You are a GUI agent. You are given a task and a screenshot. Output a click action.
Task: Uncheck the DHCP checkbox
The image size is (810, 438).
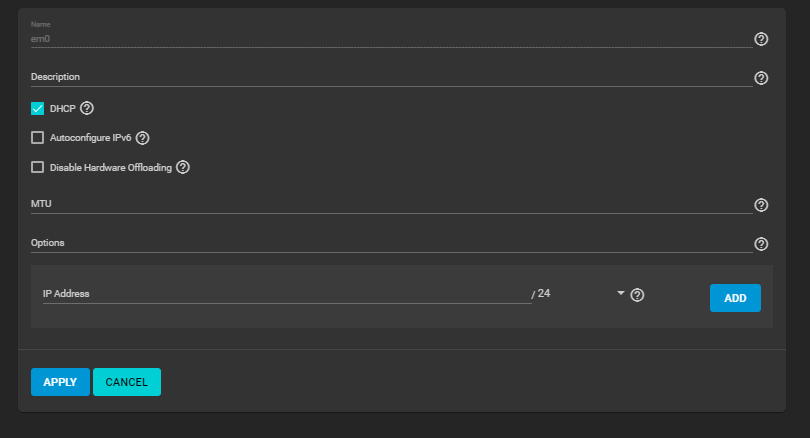38,108
